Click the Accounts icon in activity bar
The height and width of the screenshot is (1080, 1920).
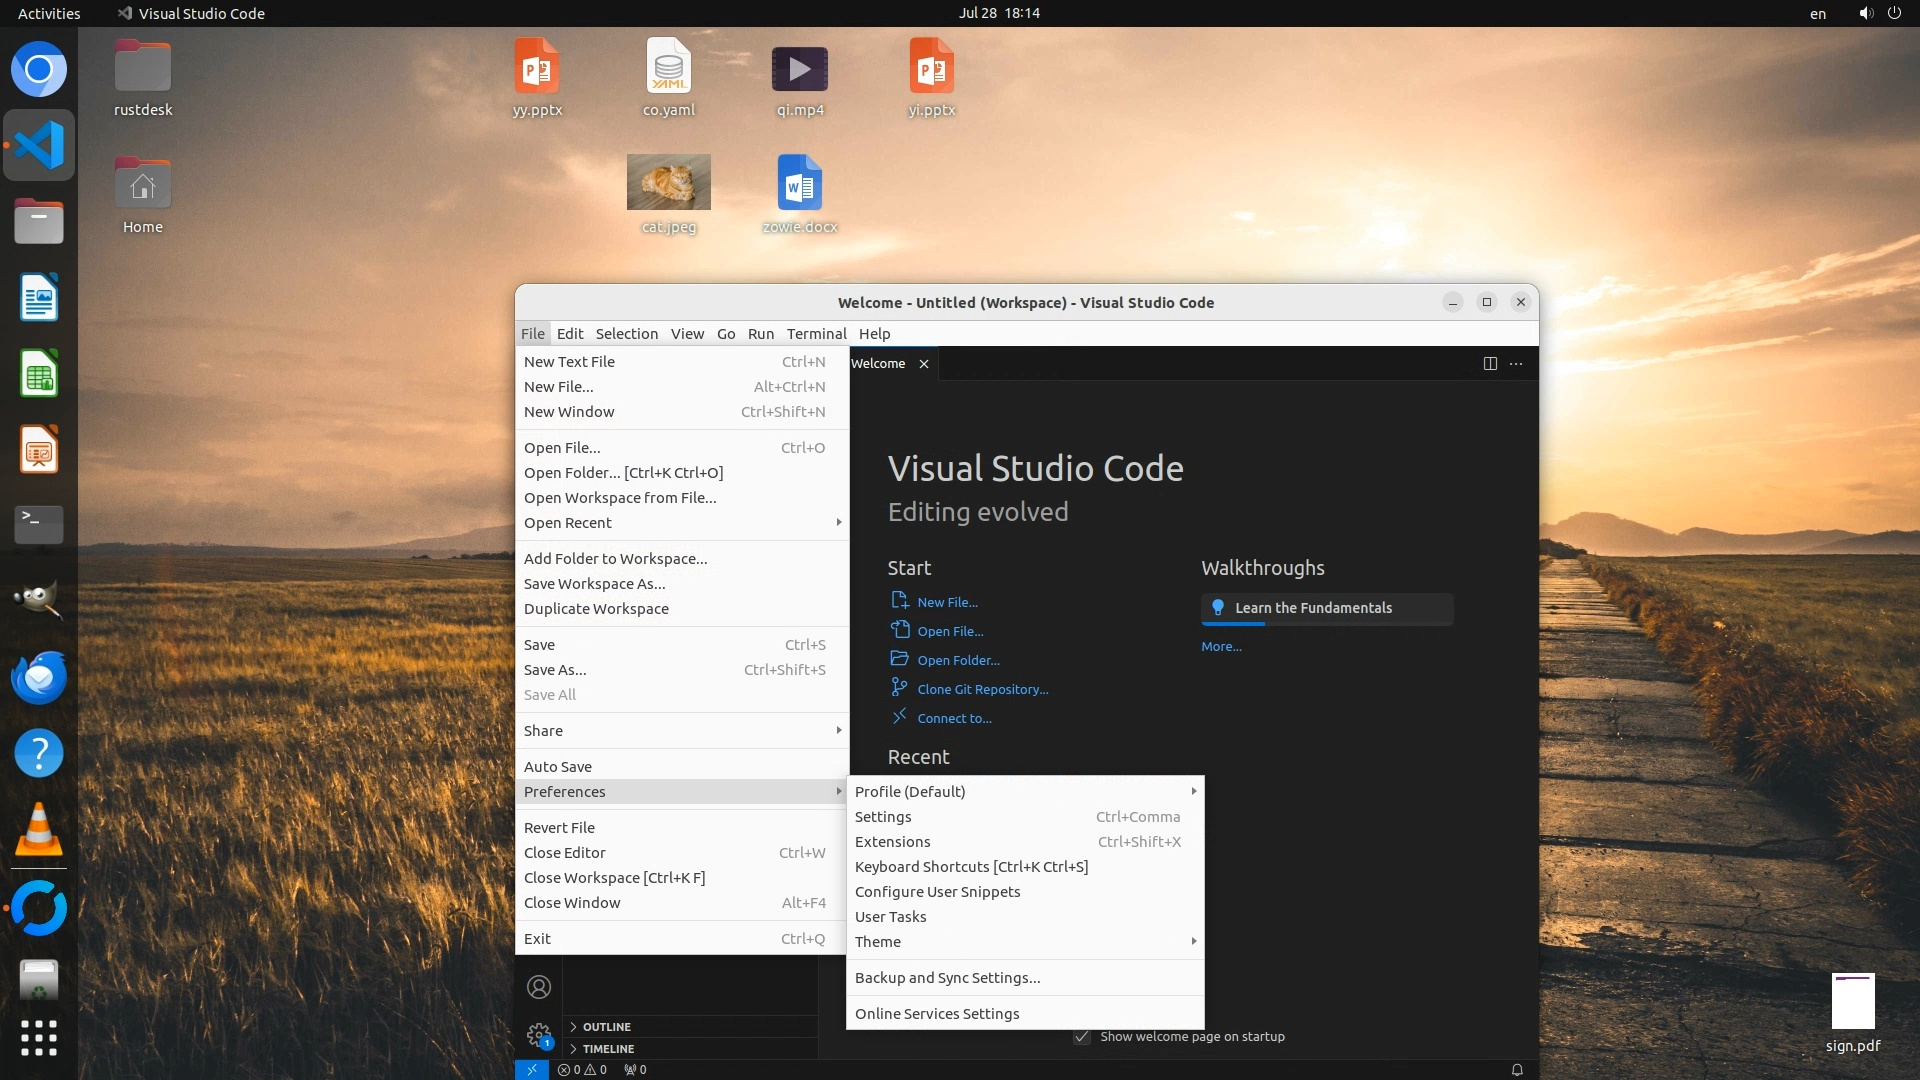pyautogui.click(x=539, y=987)
